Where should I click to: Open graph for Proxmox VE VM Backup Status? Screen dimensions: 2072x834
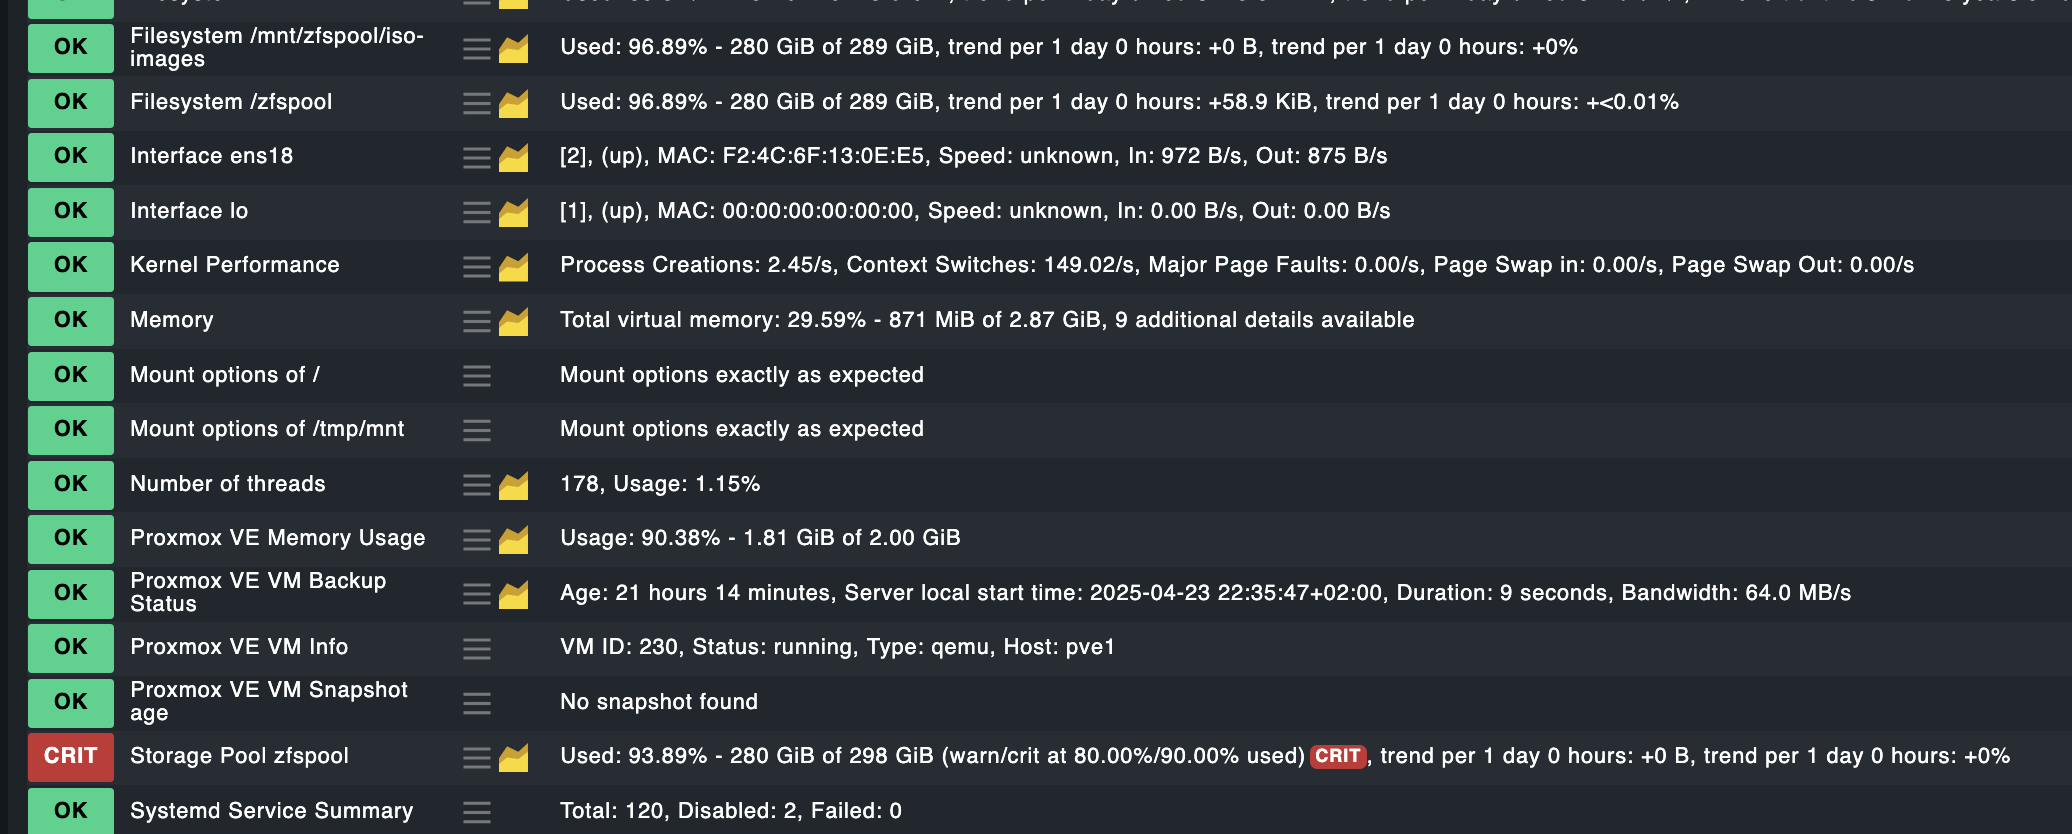(x=514, y=595)
